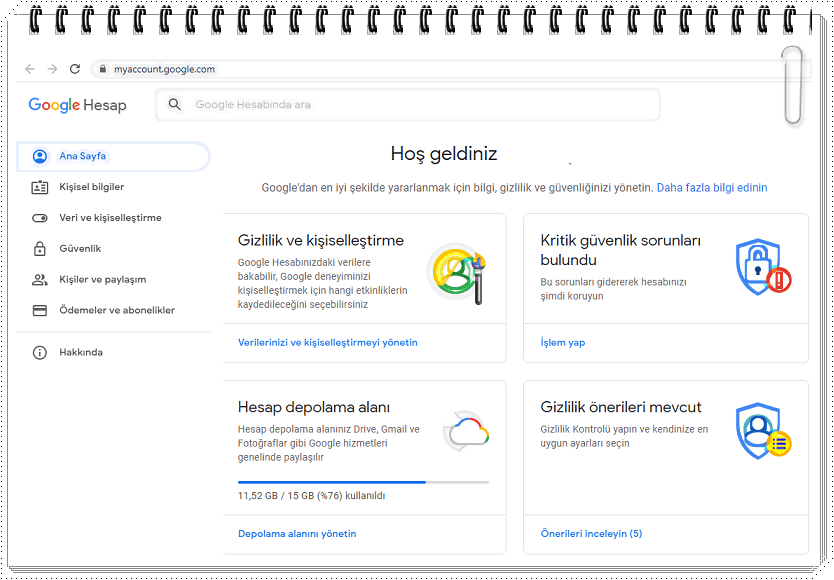834x580 pixels.
Task: Click the Güvenlik lock icon
Action: (x=40, y=248)
